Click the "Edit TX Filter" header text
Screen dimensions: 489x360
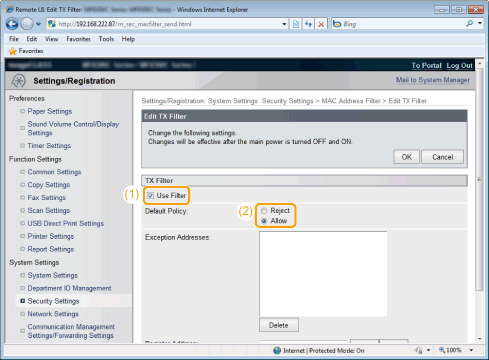tap(165, 116)
